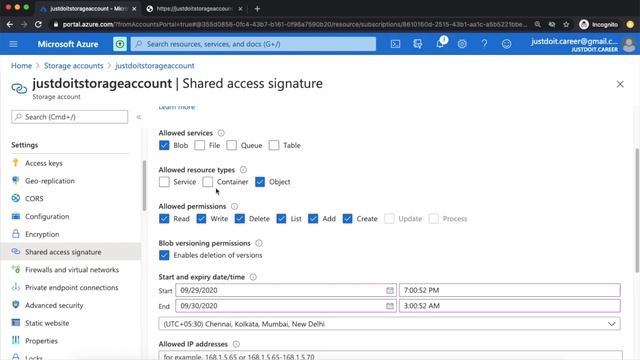
Task: Click the Allowed IP addresses input
Action: pos(391,355)
